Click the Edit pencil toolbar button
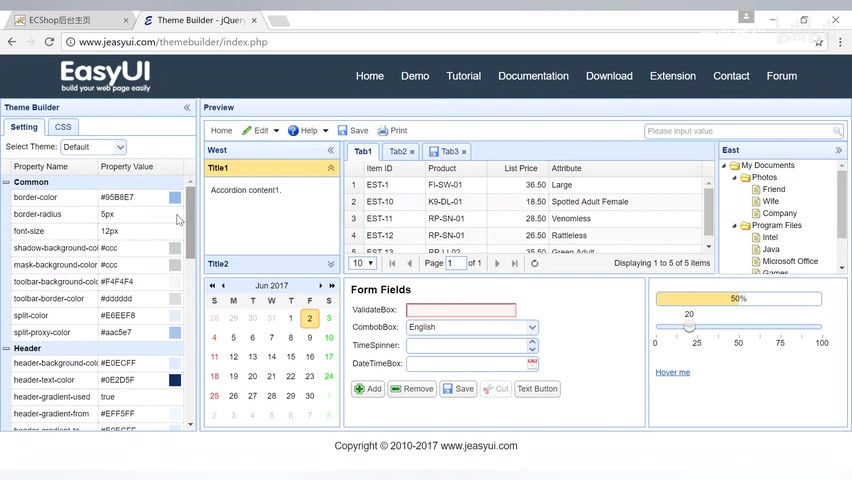Image resolution: width=852 pixels, height=480 pixels. [260, 130]
